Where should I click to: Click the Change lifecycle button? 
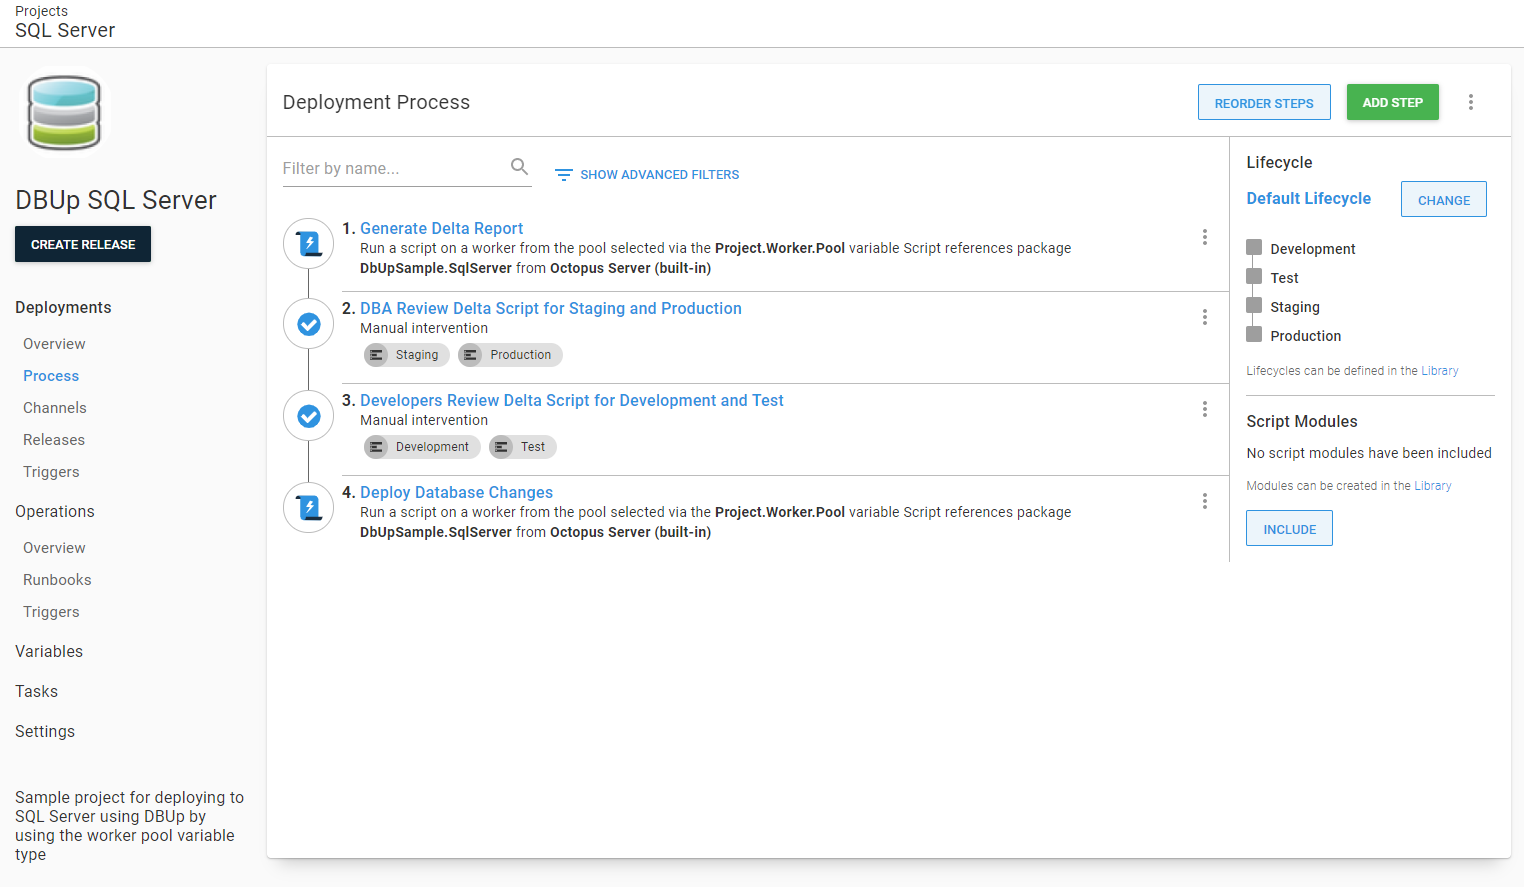1443,200
